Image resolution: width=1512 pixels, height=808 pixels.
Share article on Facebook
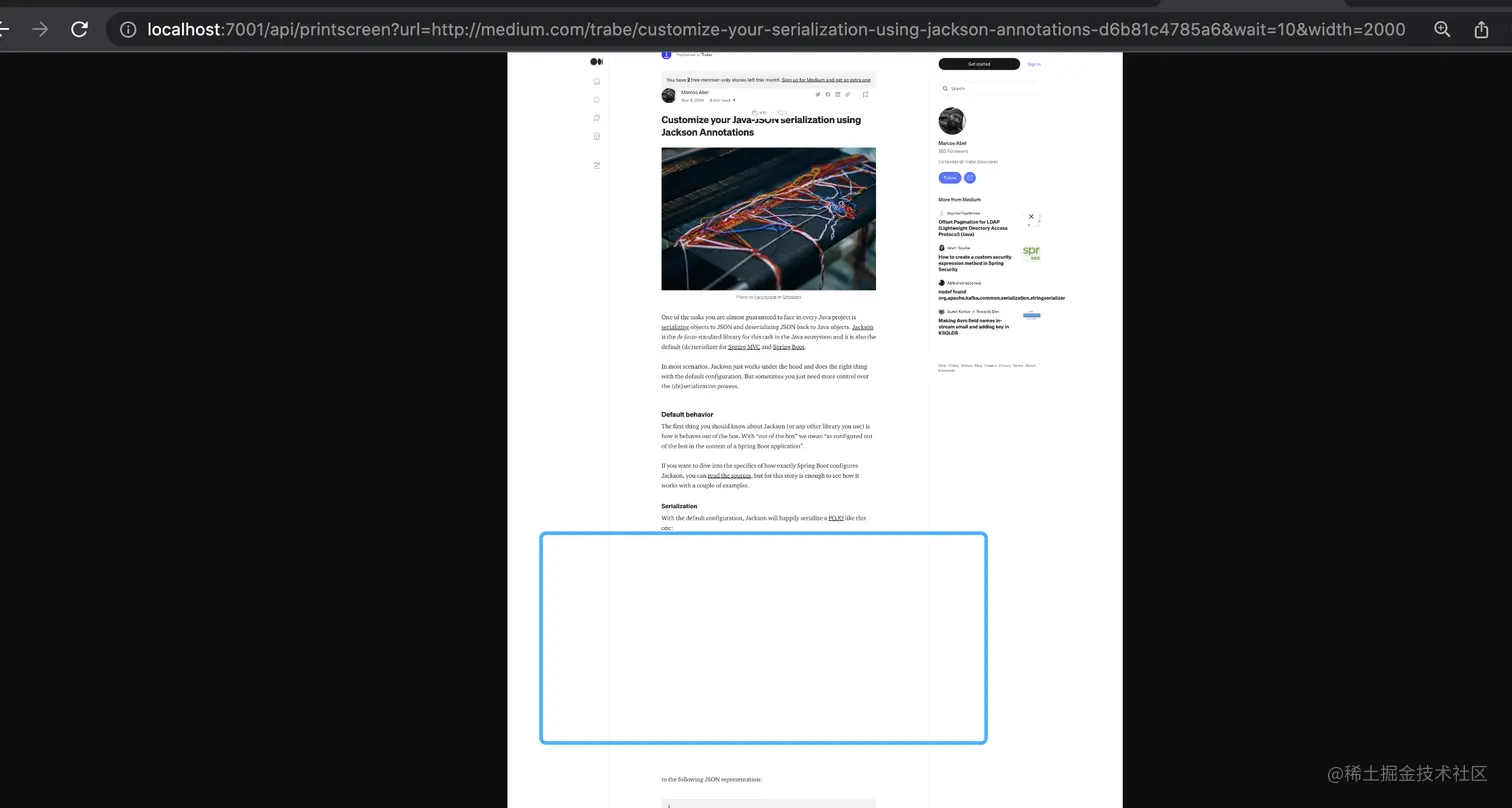(828, 95)
